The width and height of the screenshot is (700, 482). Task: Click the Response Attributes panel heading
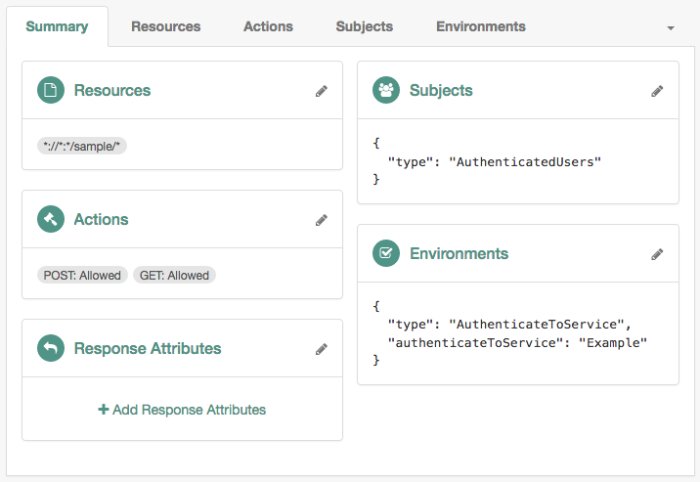click(147, 348)
